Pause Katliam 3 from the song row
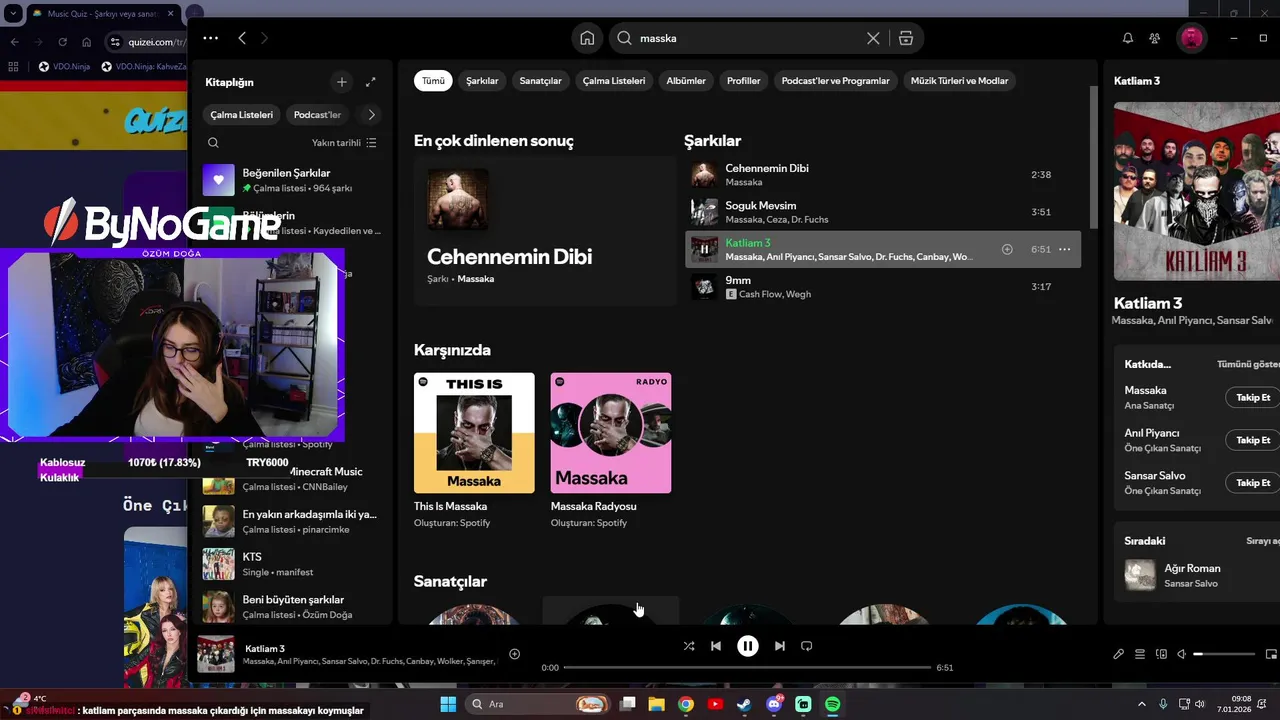1280x720 pixels. (704, 249)
